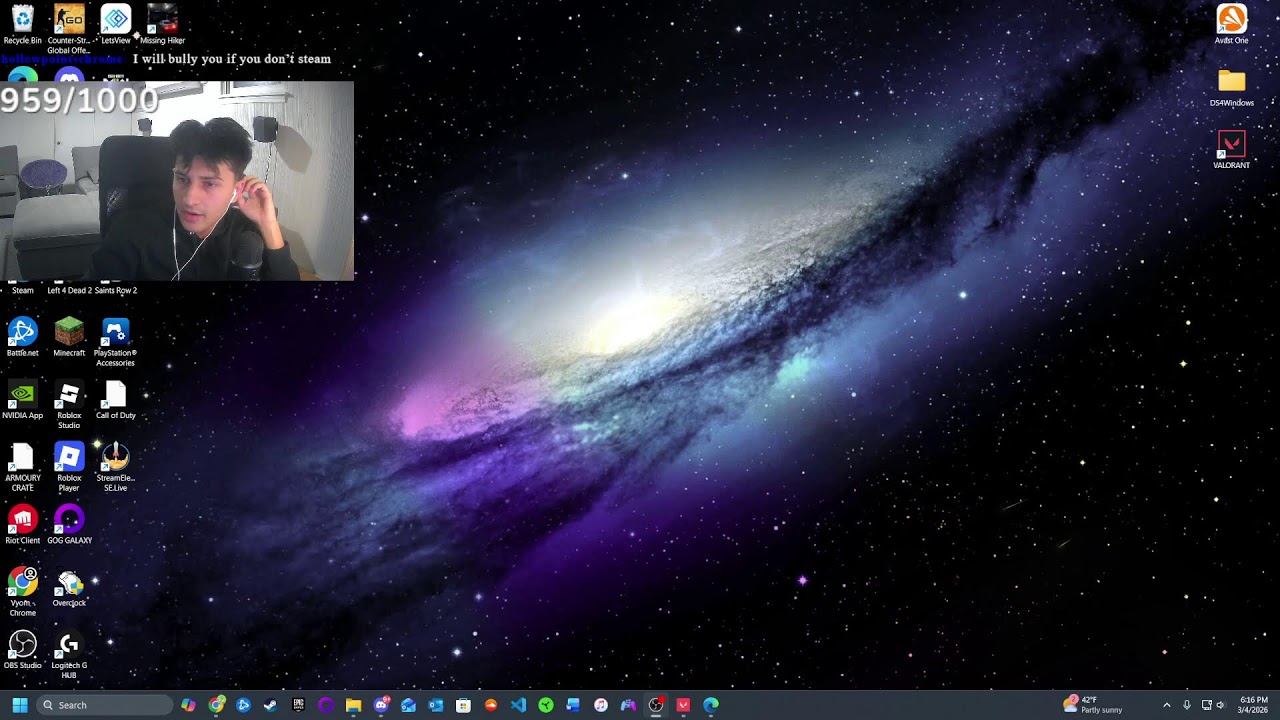Open the weather widget showing 42°F
The height and width of the screenshot is (720, 1280).
[x=1094, y=705]
